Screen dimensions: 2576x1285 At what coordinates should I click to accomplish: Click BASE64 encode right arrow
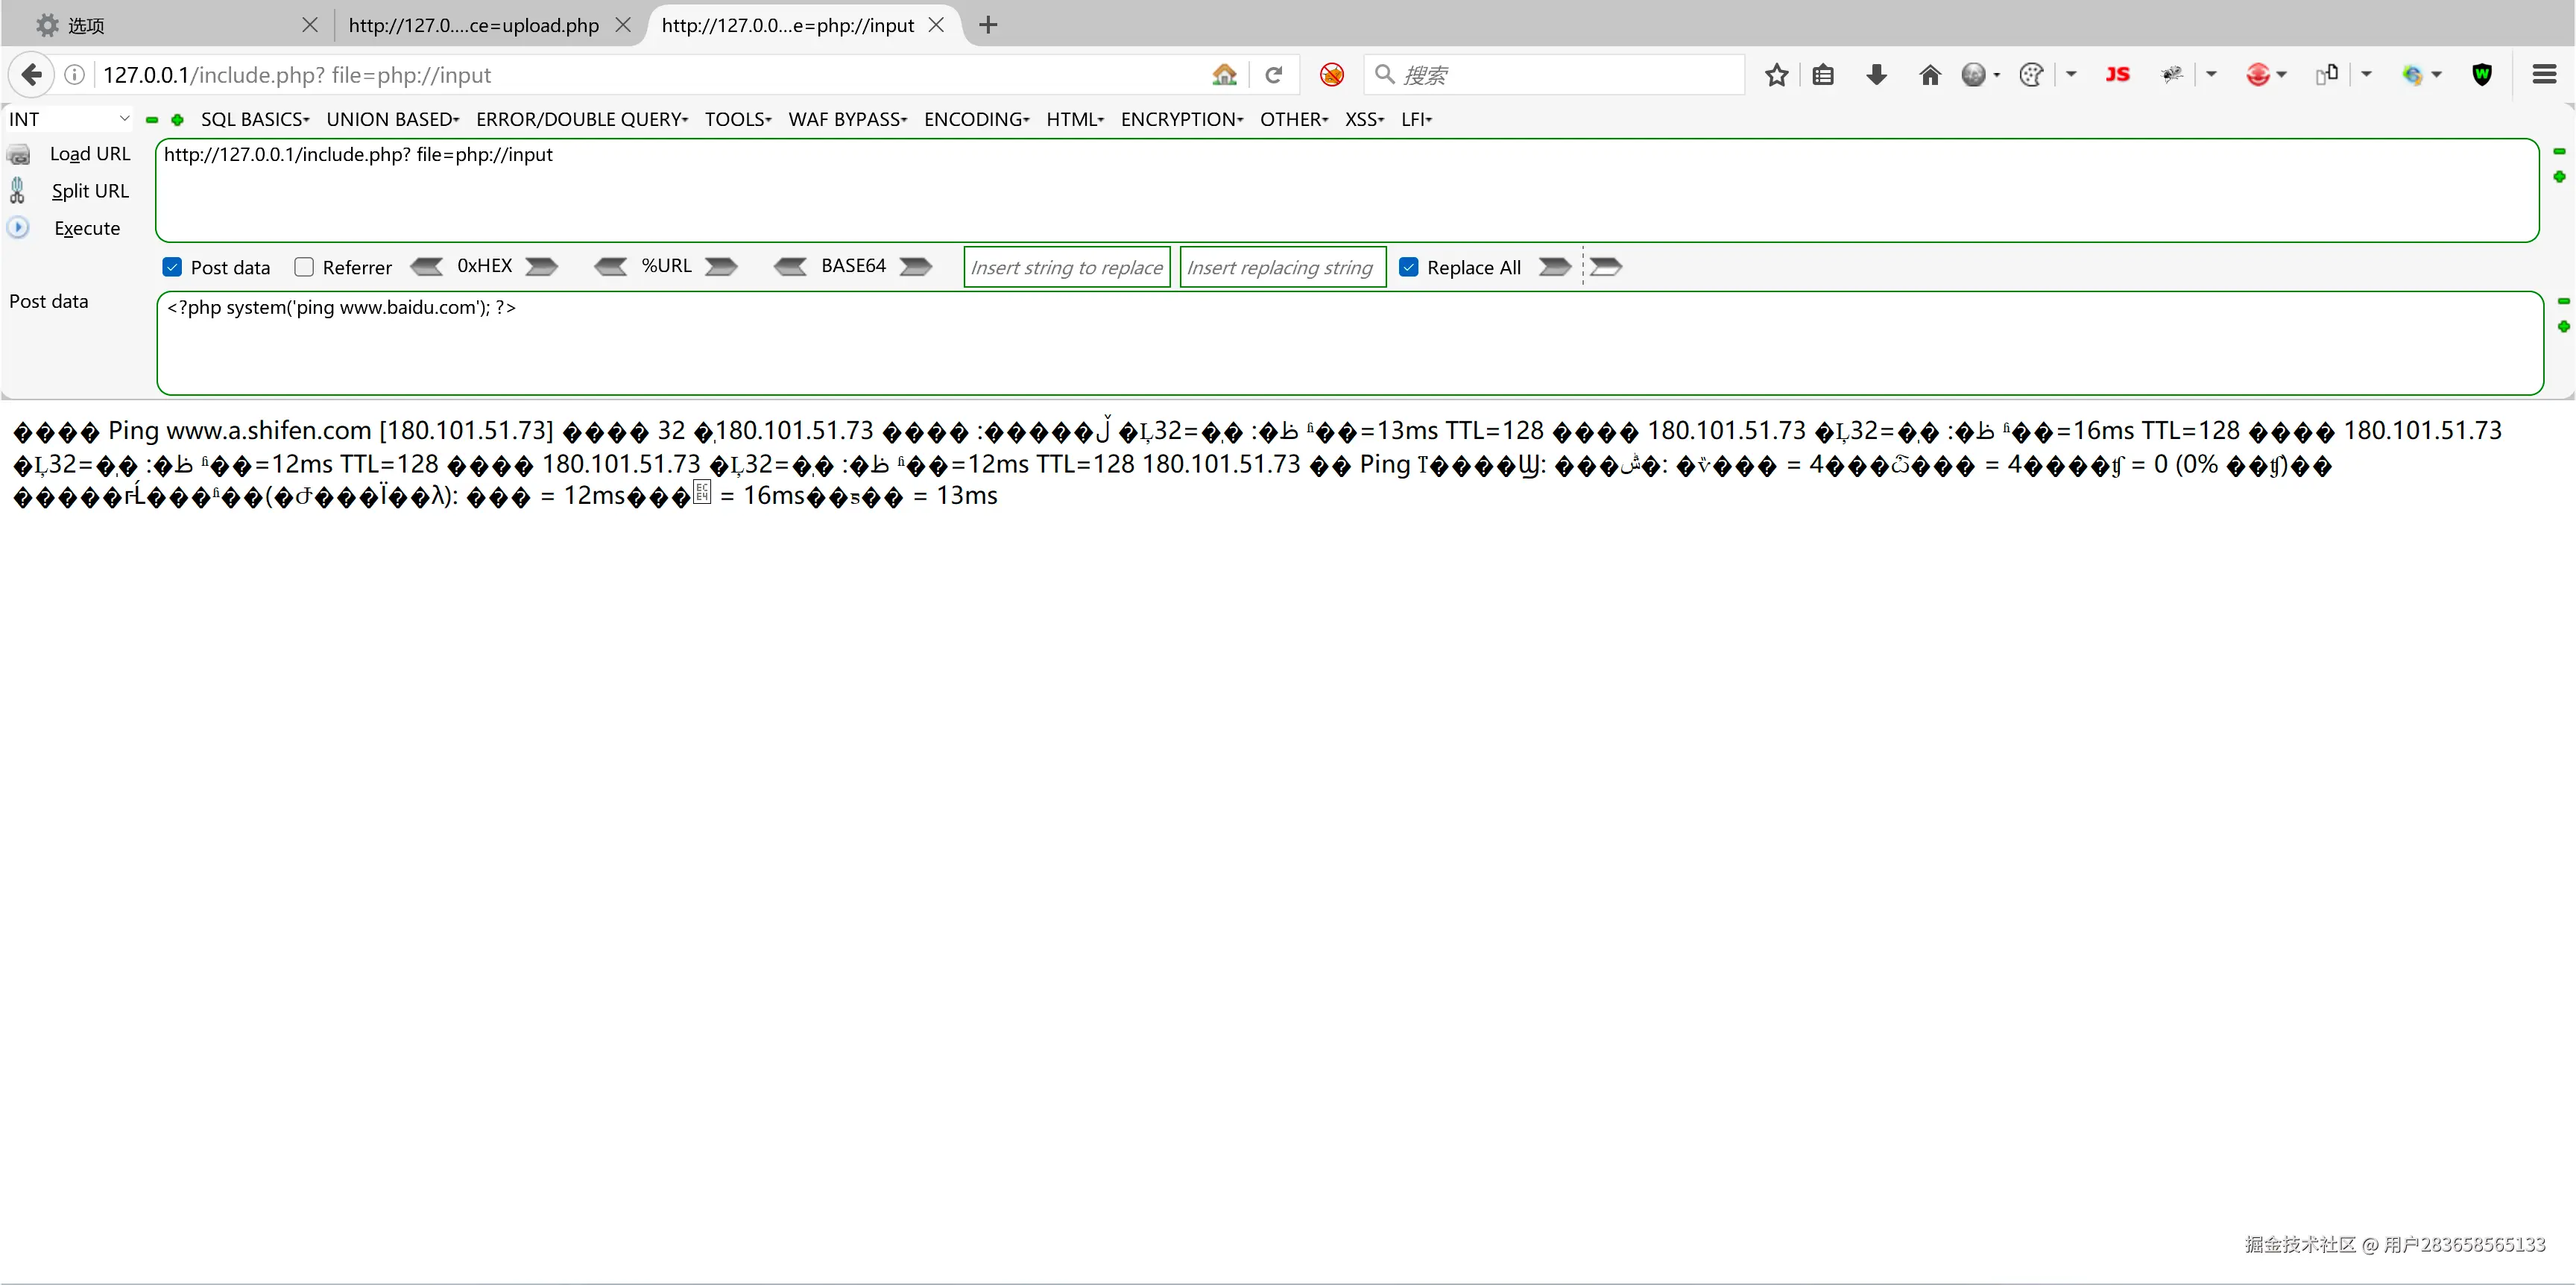pyautogui.click(x=915, y=267)
